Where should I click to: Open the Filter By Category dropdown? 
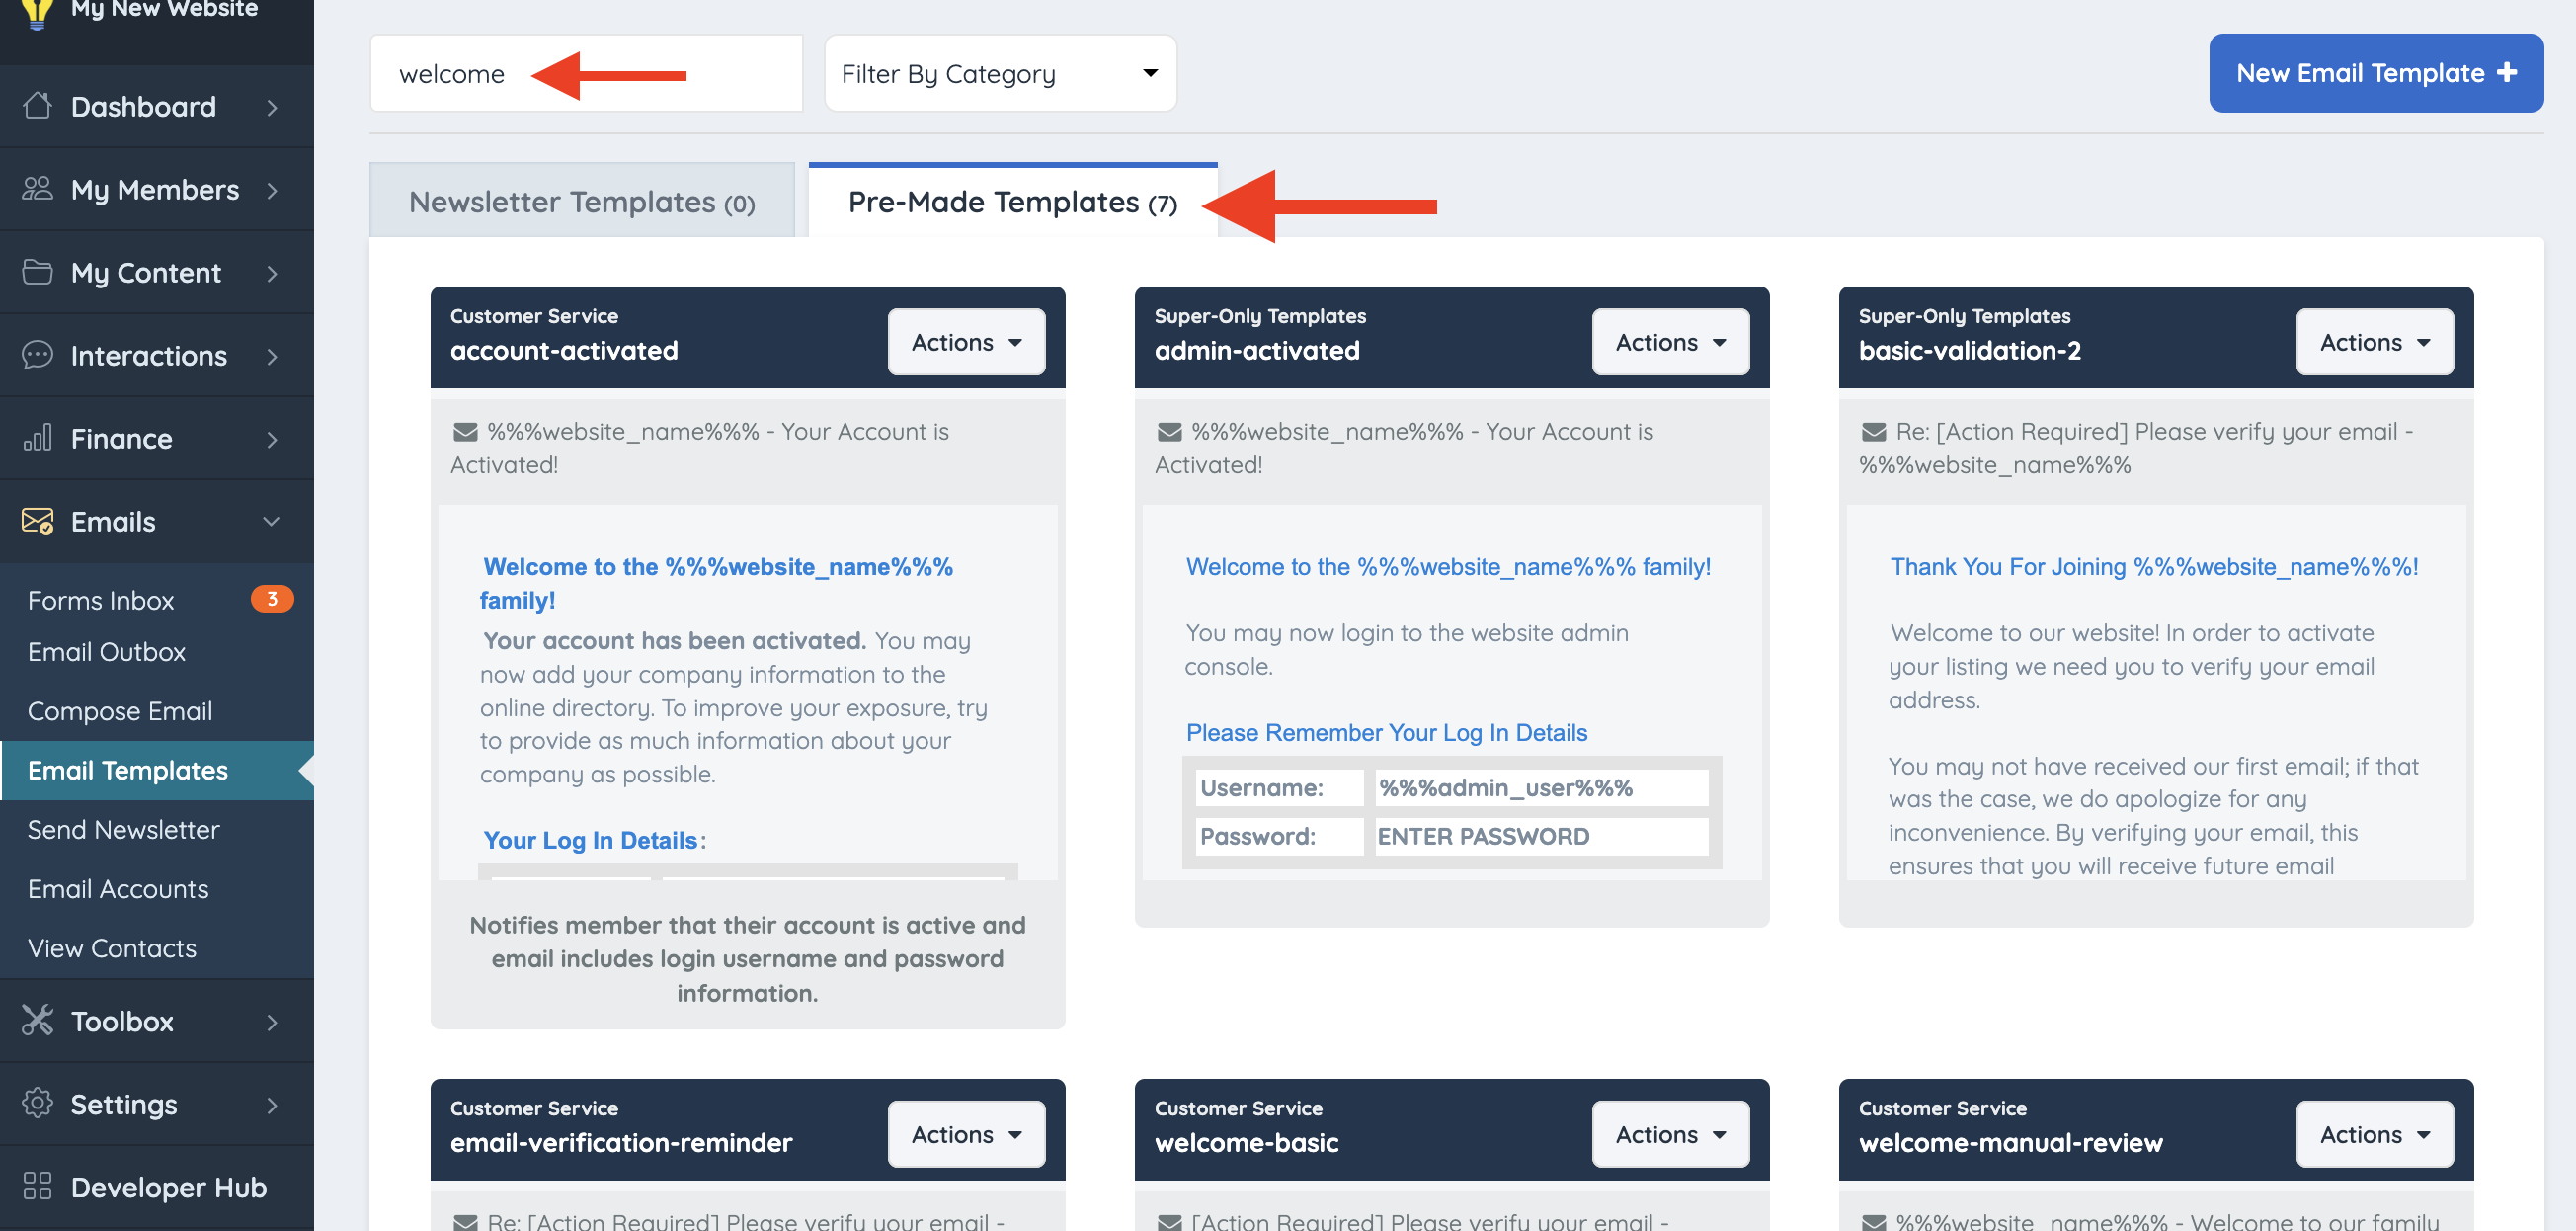[999, 74]
